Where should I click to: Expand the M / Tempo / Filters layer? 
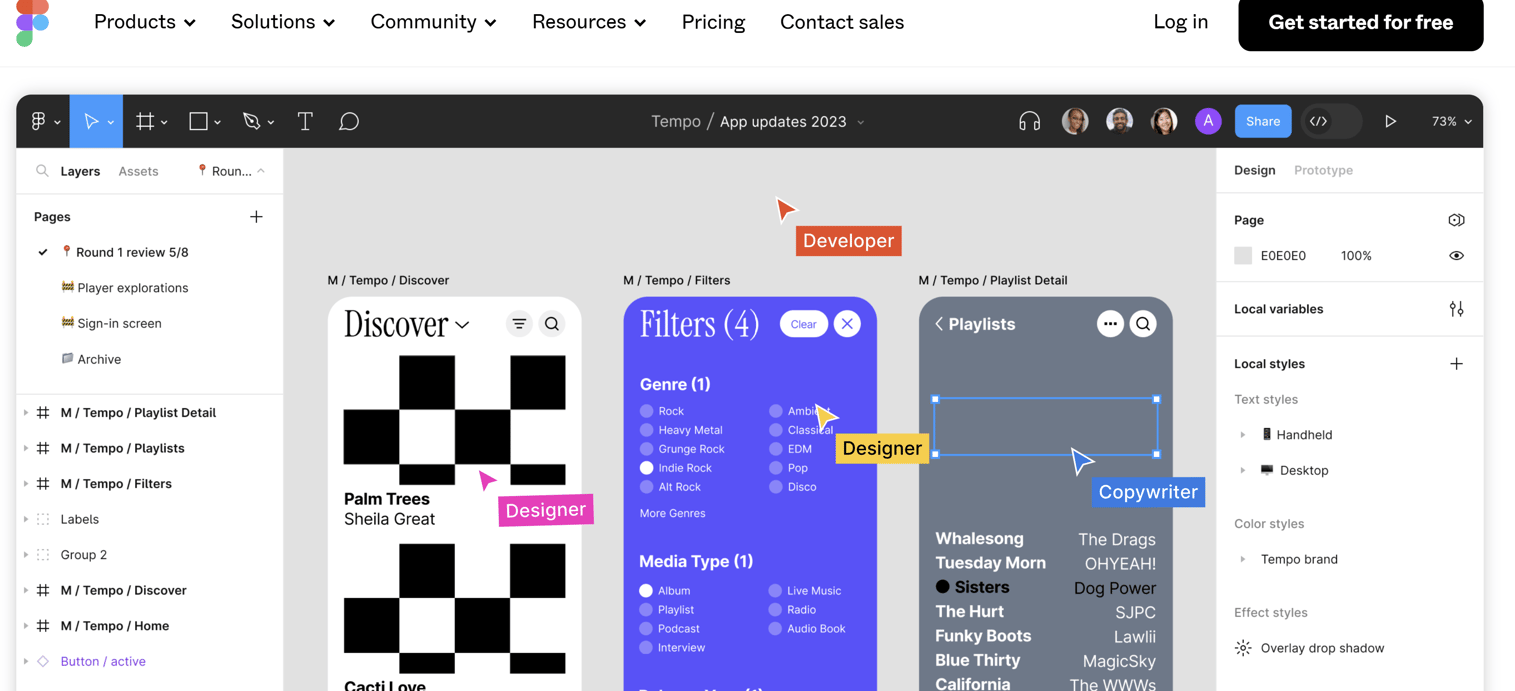point(24,483)
